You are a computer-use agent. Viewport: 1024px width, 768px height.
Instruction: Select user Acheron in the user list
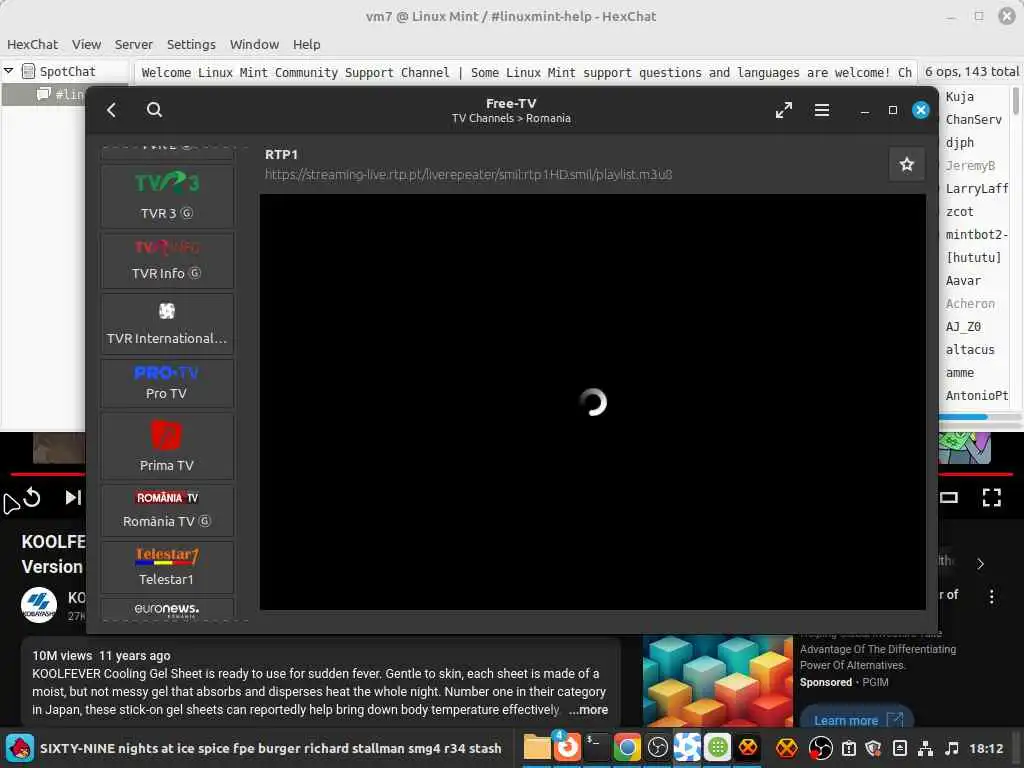point(970,304)
